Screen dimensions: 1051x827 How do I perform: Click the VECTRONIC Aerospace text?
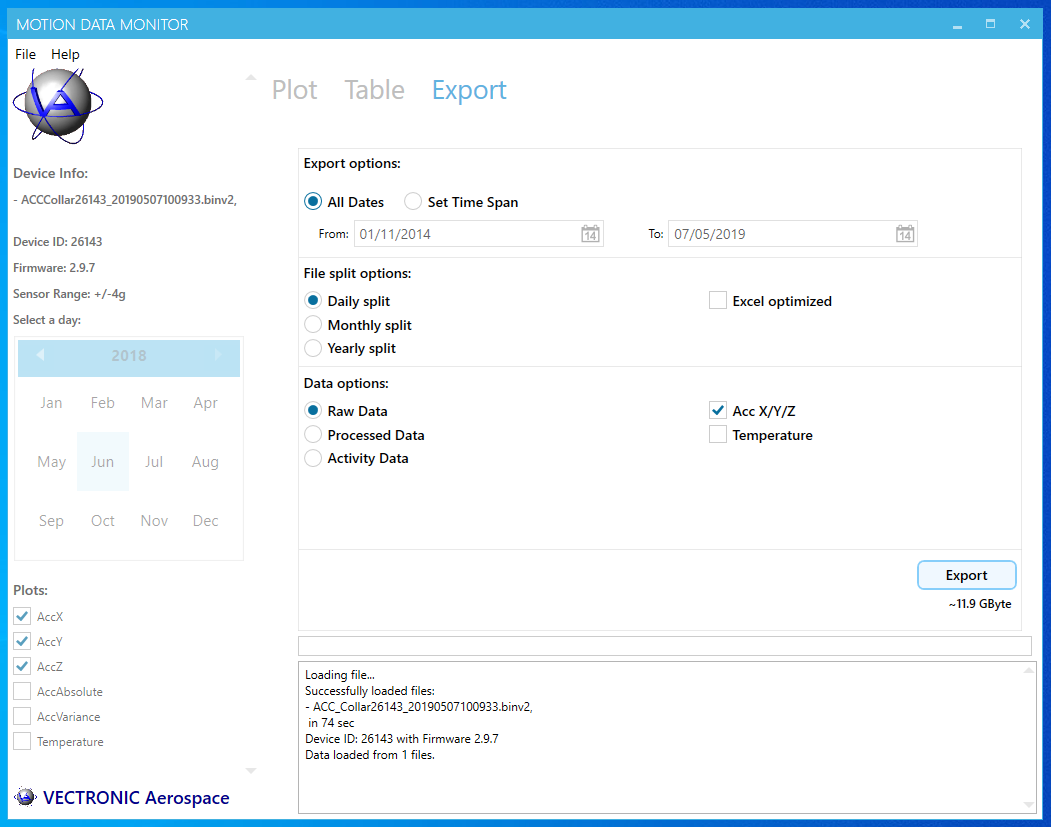tap(136, 798)
